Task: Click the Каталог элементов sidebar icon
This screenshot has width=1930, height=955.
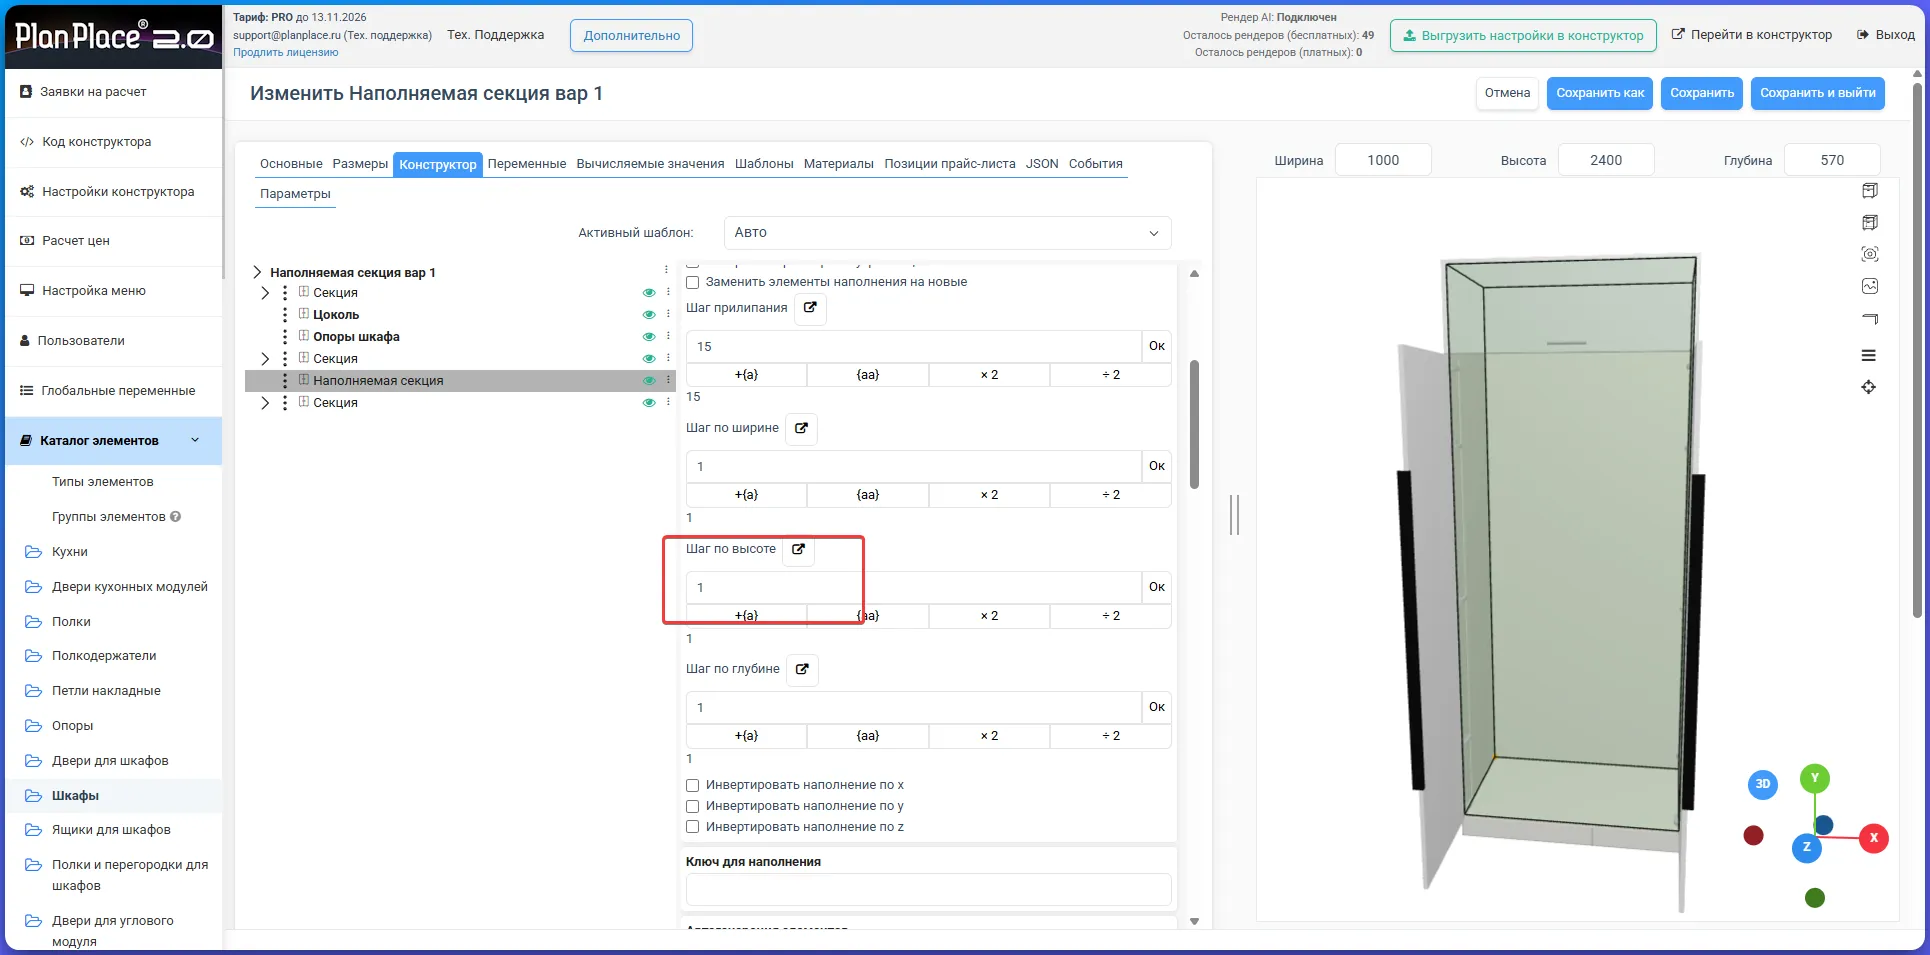Action: 26,440
